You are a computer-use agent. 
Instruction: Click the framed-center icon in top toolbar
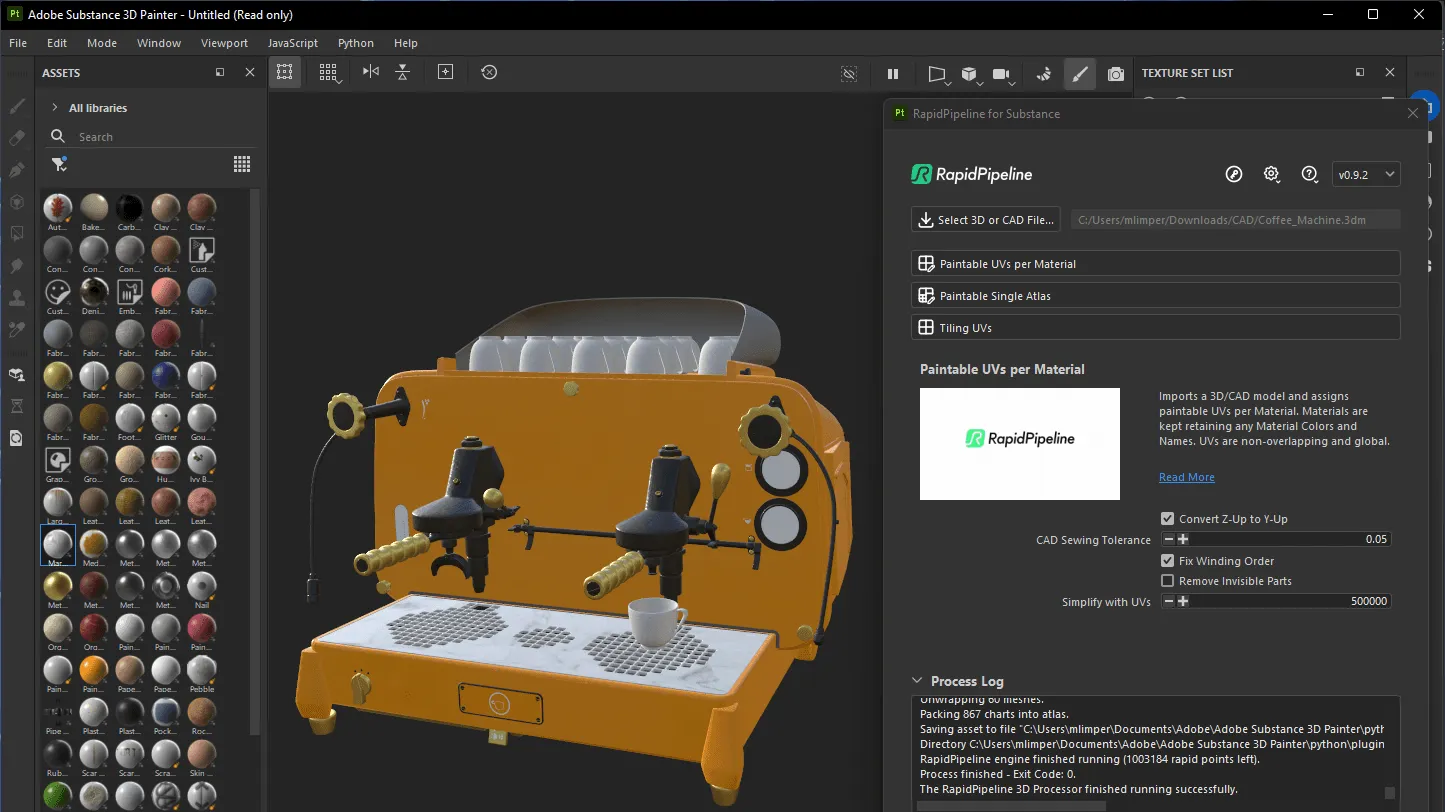coord(446,72)
